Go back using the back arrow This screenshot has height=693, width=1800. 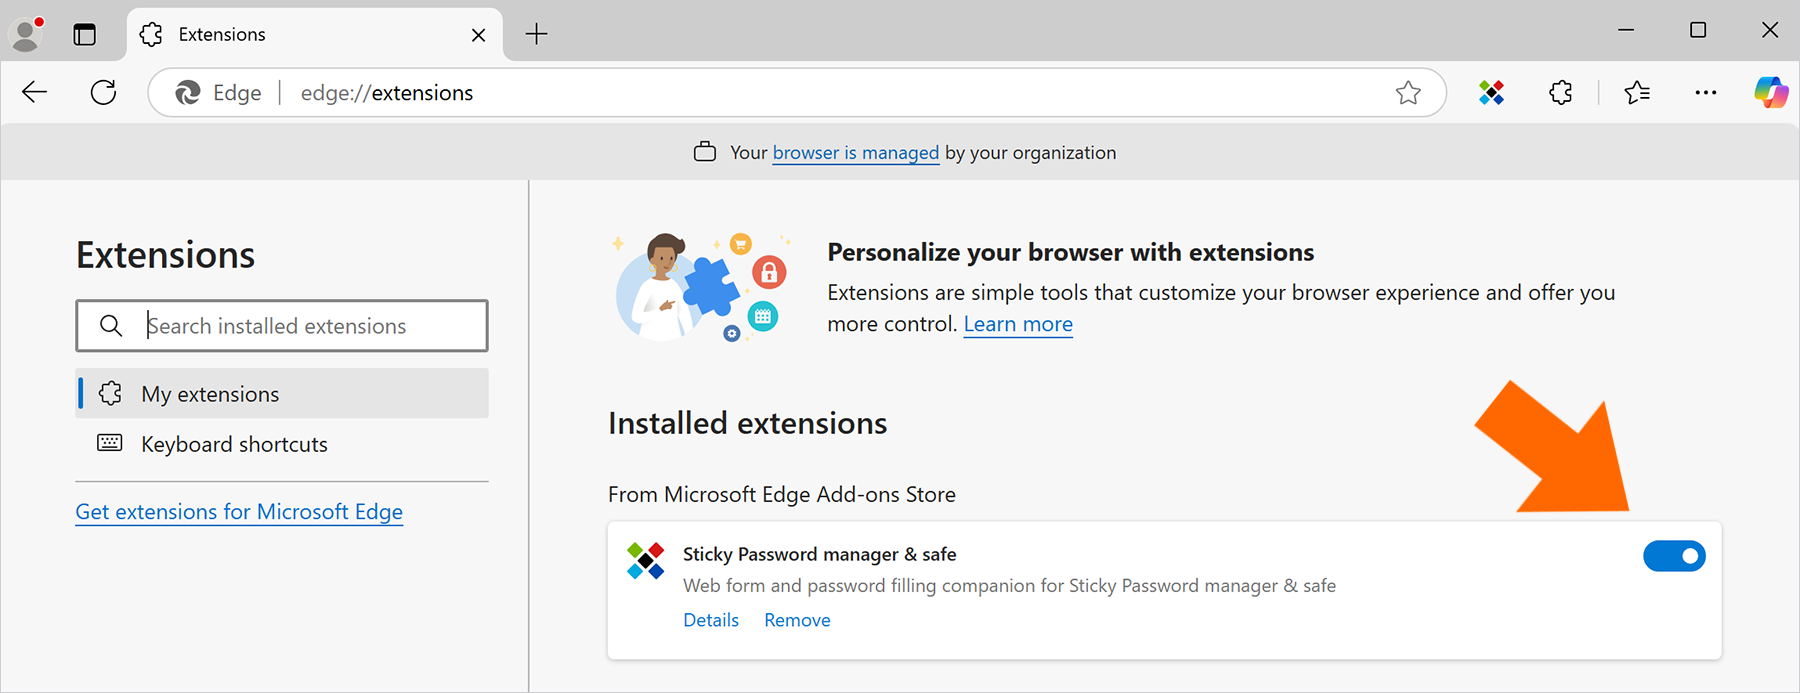(x=35, y=93)
